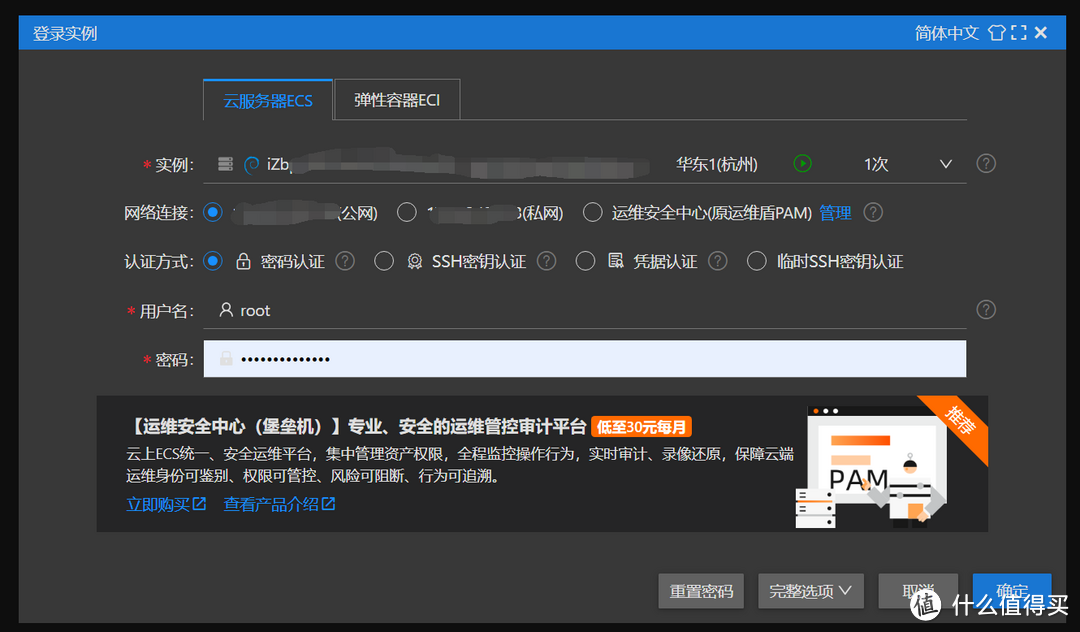Open the 1次 session count dropdown
The height and width of the screenshot is (632, 1080).
point(944,163)
